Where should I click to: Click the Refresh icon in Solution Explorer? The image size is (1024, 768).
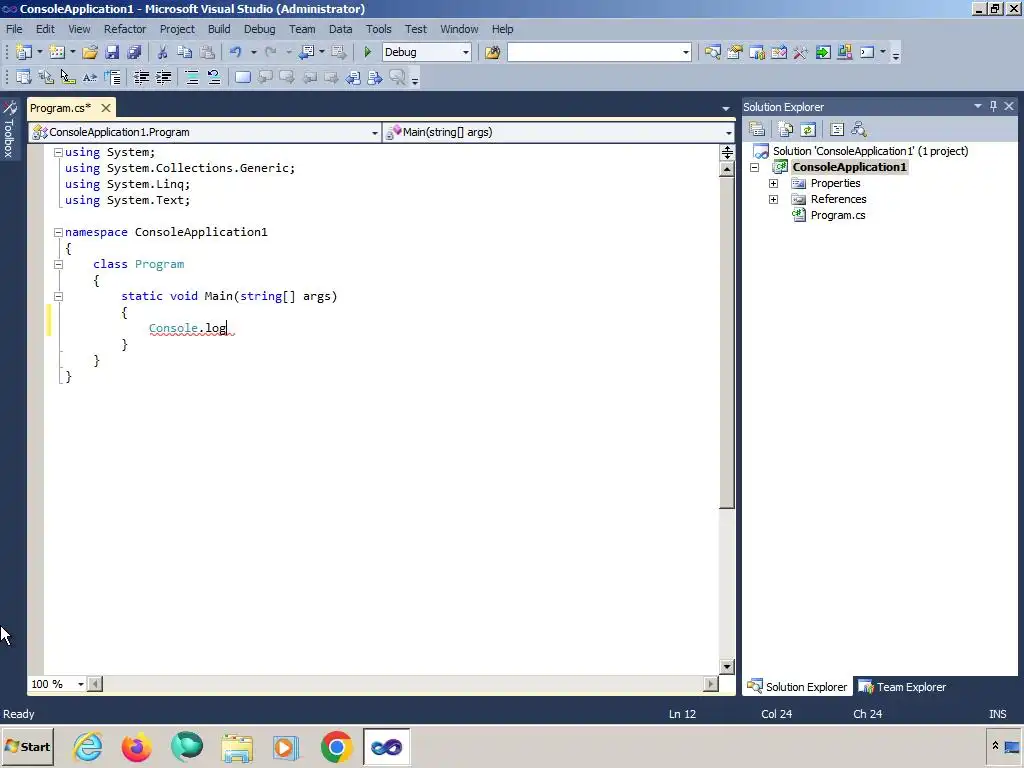(808, 129)
